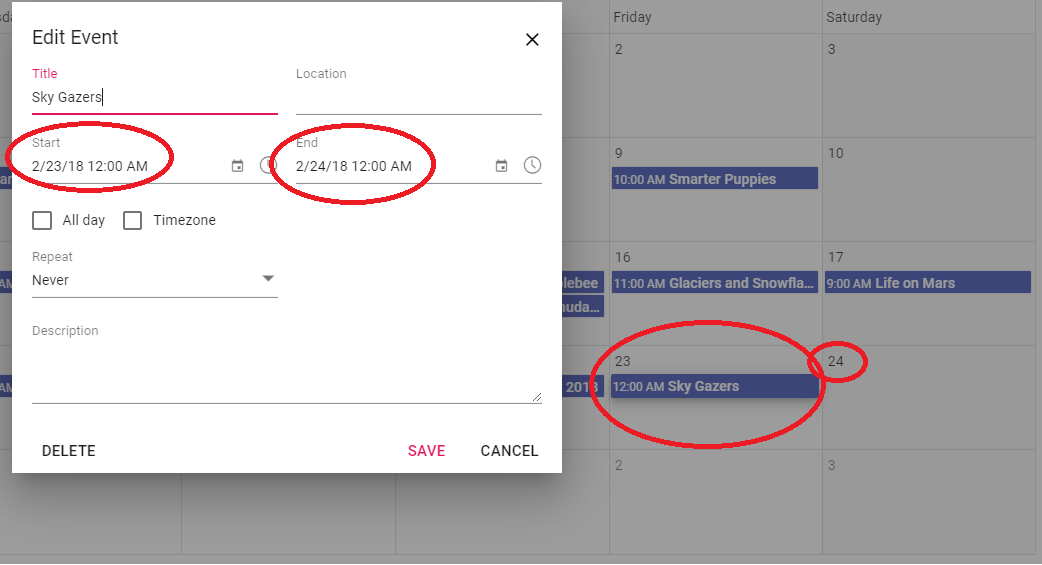Open the Start time clock picker
Viewport: 1042px width, 565px height.
coord(267,166)
